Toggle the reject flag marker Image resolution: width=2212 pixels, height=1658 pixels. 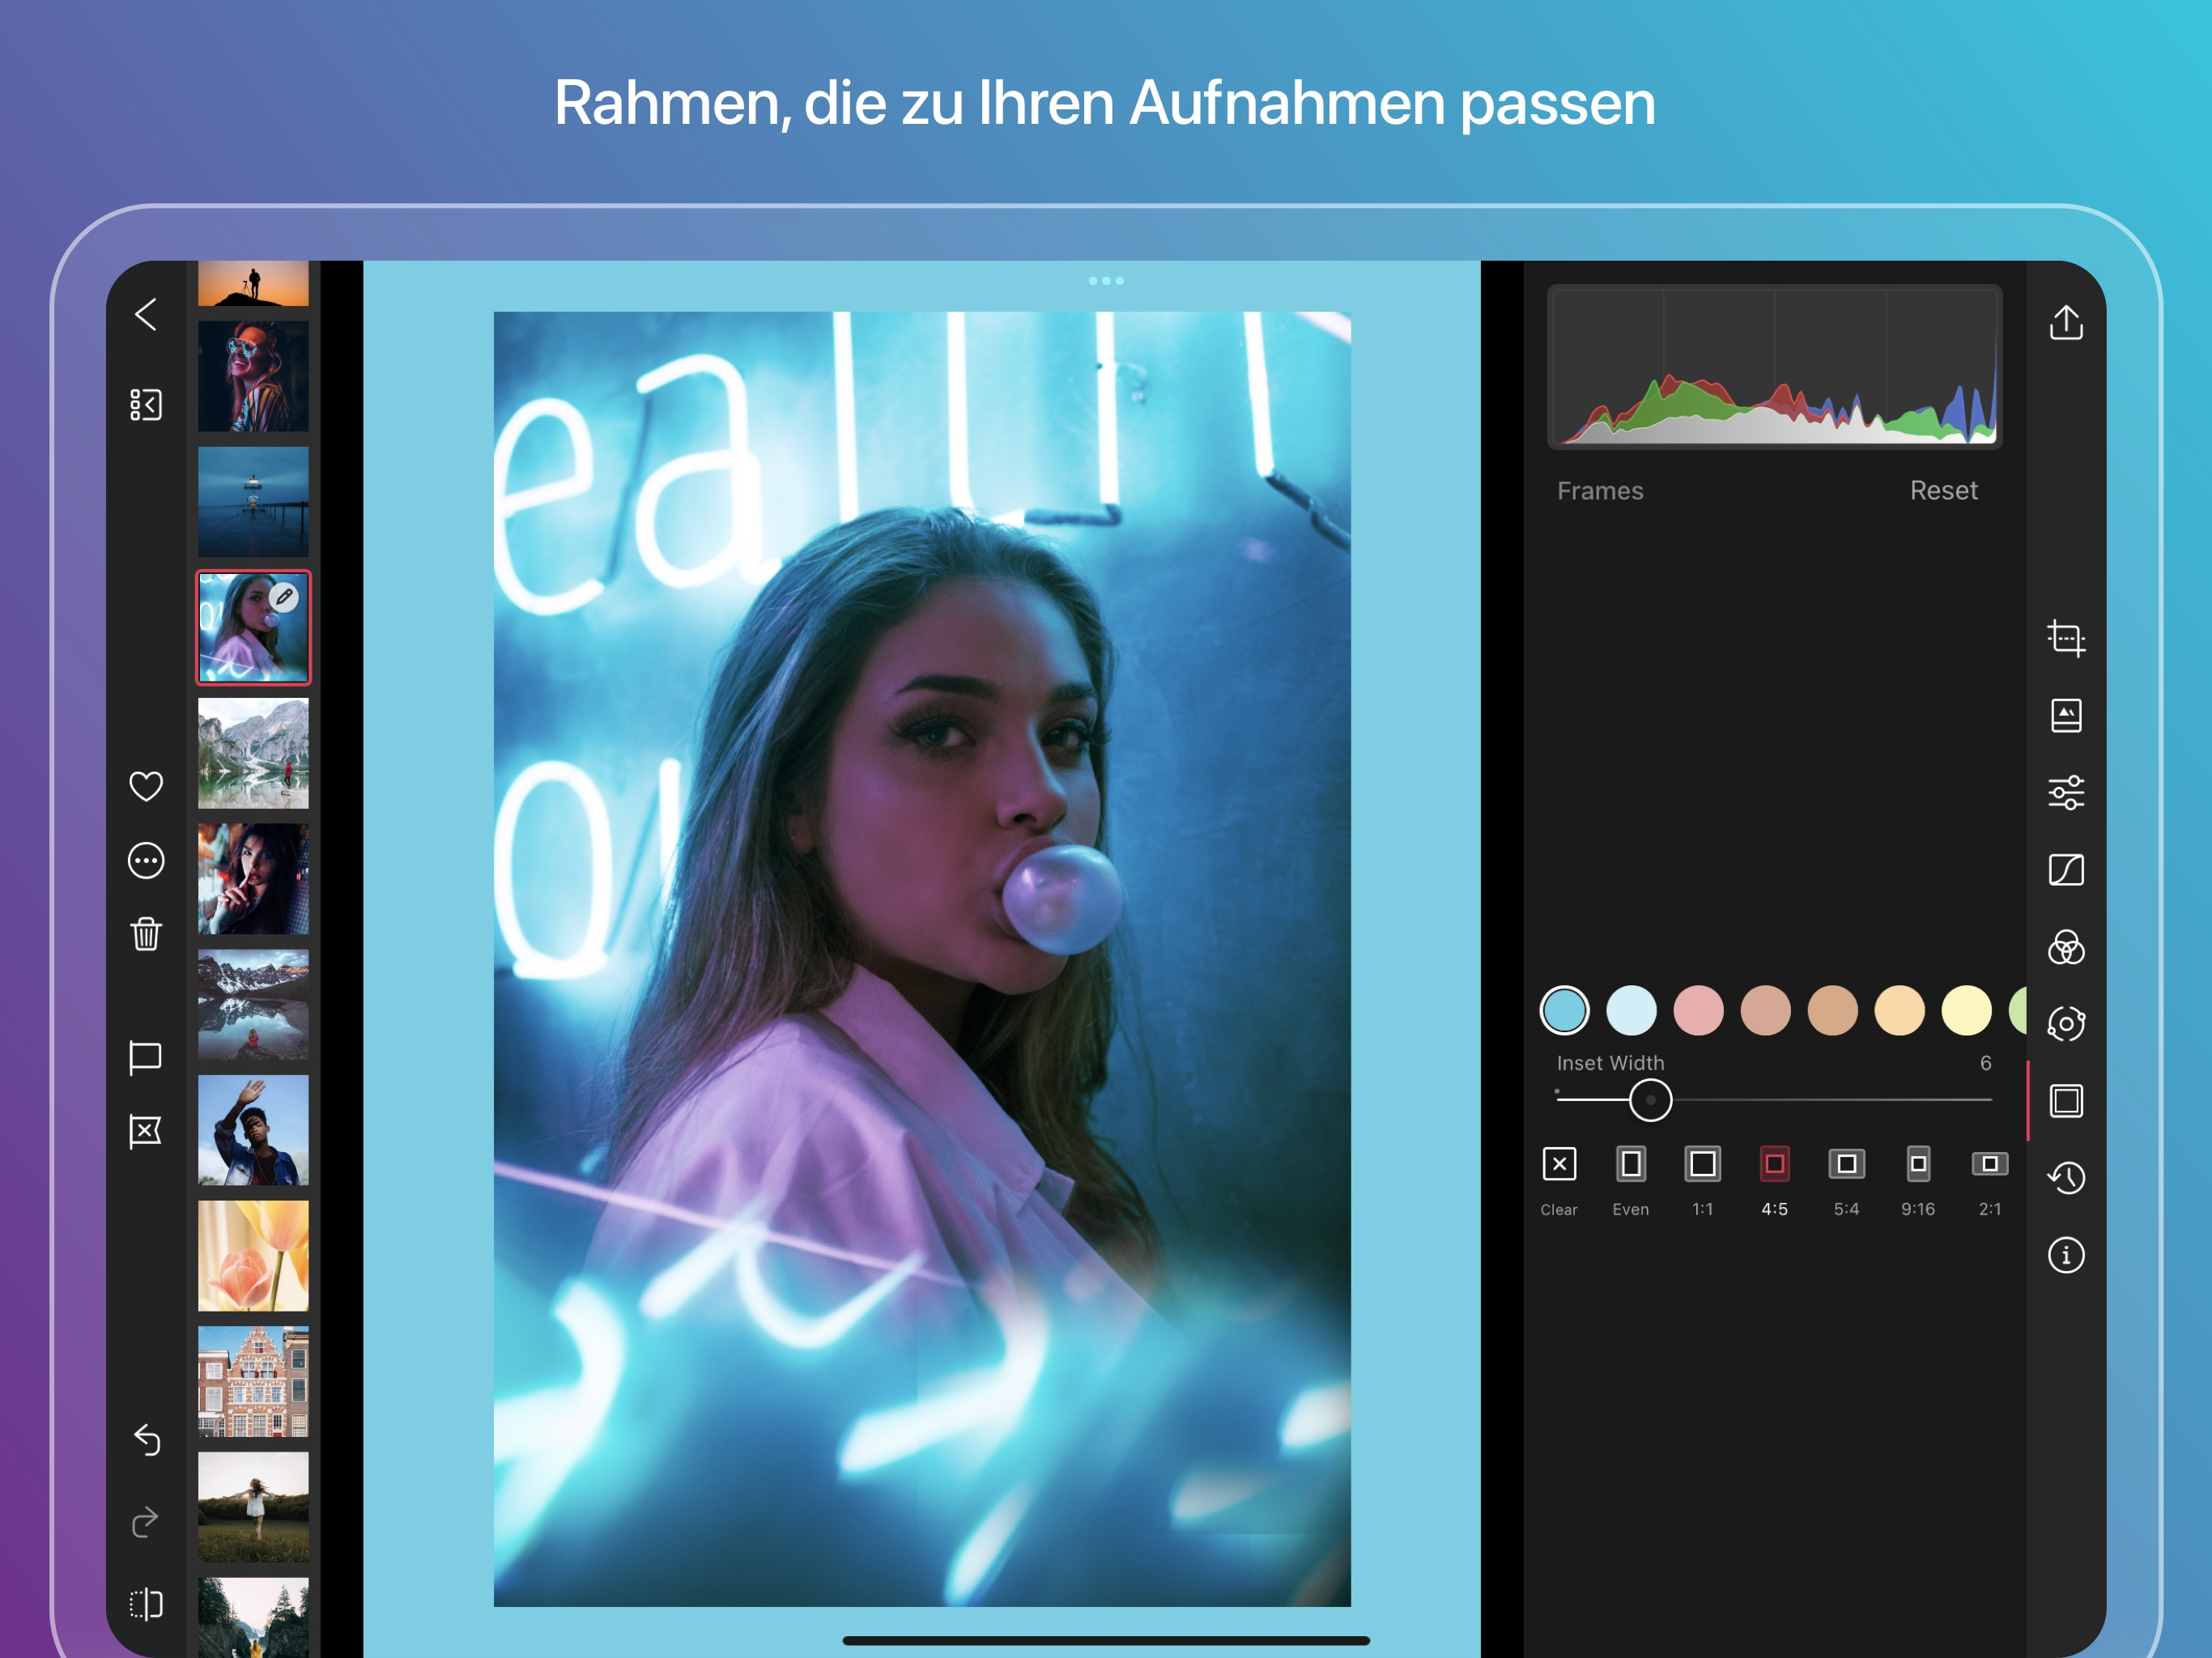click(x=146, y=1132)
